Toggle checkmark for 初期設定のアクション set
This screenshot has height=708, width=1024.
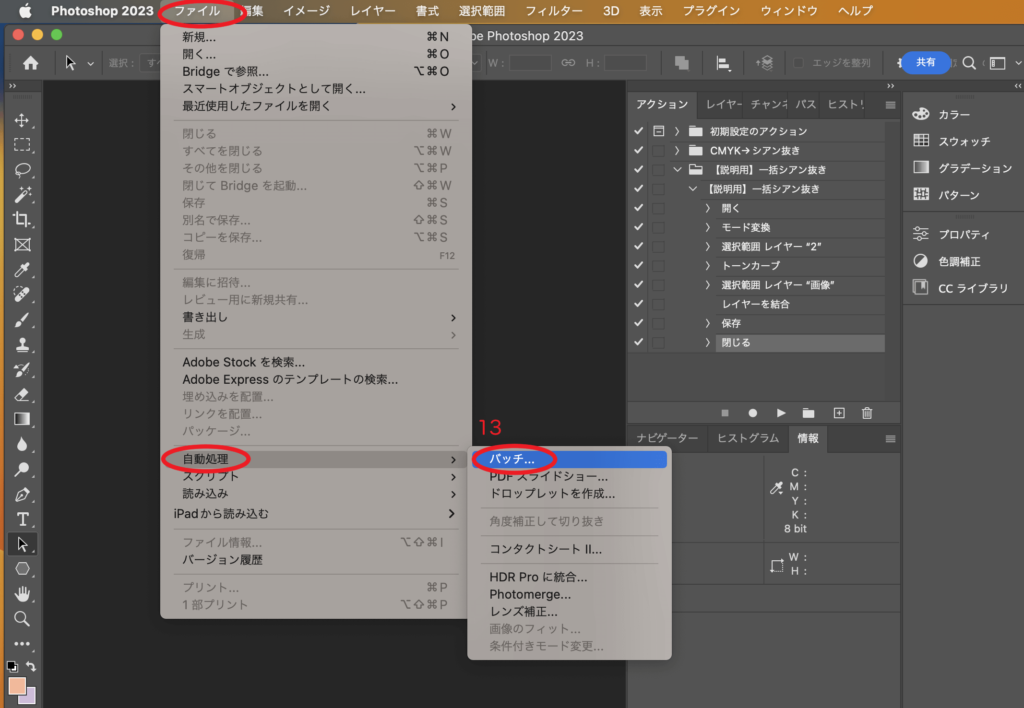coord(638,131)
